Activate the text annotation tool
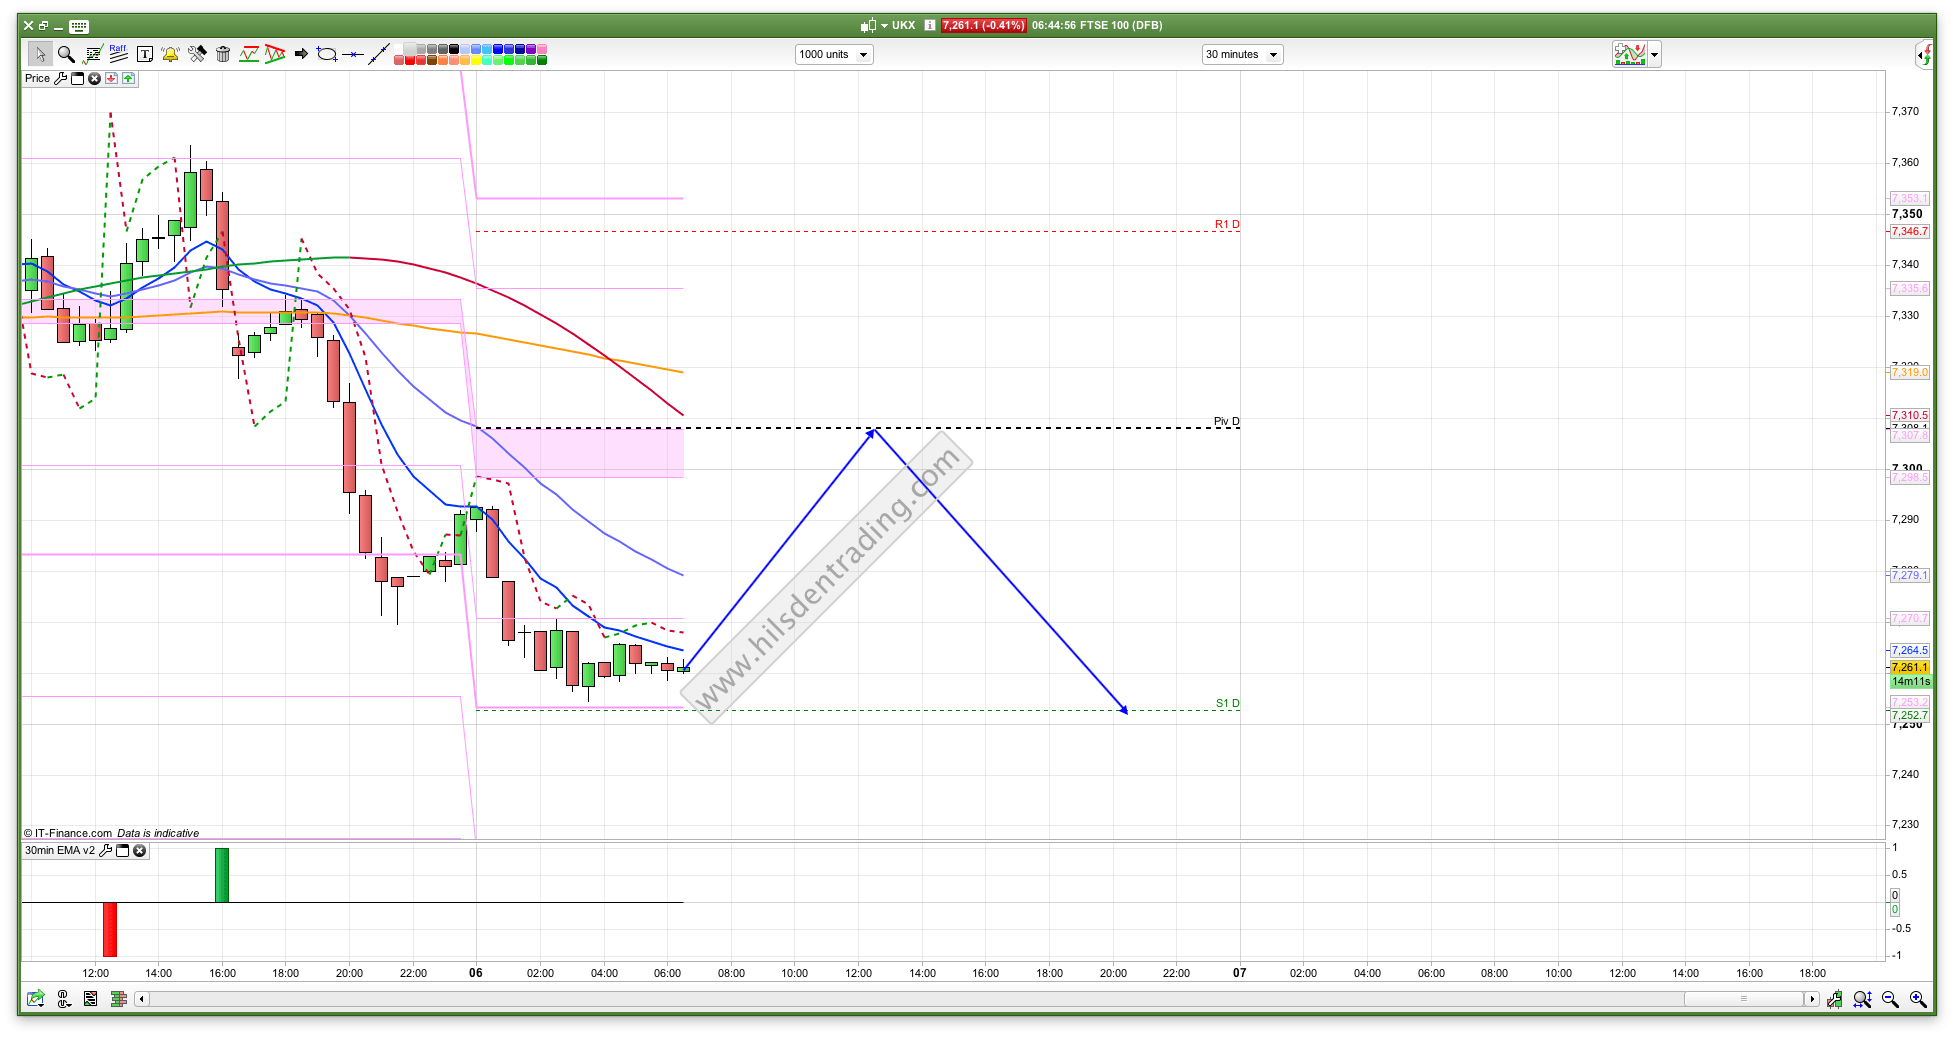Image resolution: width=1954 pixels, height=1037 pixels. click(145, 54)
